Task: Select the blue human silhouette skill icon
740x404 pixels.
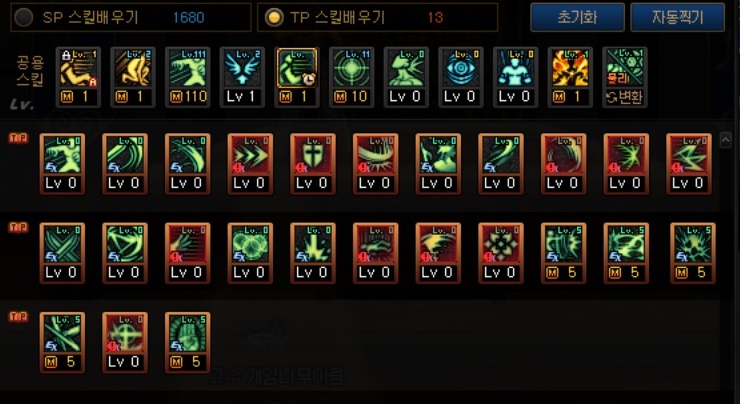Action: click(515, 77)
